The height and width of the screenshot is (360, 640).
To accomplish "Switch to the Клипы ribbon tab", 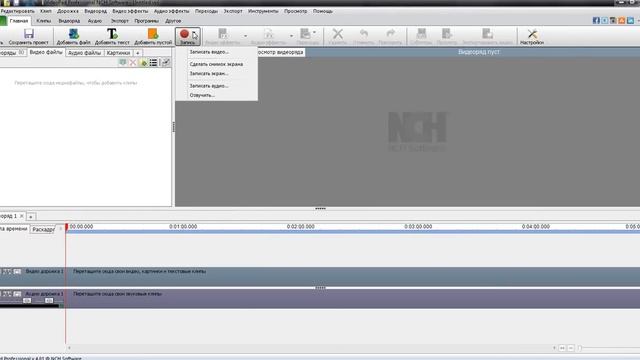I will click(44, 21).
